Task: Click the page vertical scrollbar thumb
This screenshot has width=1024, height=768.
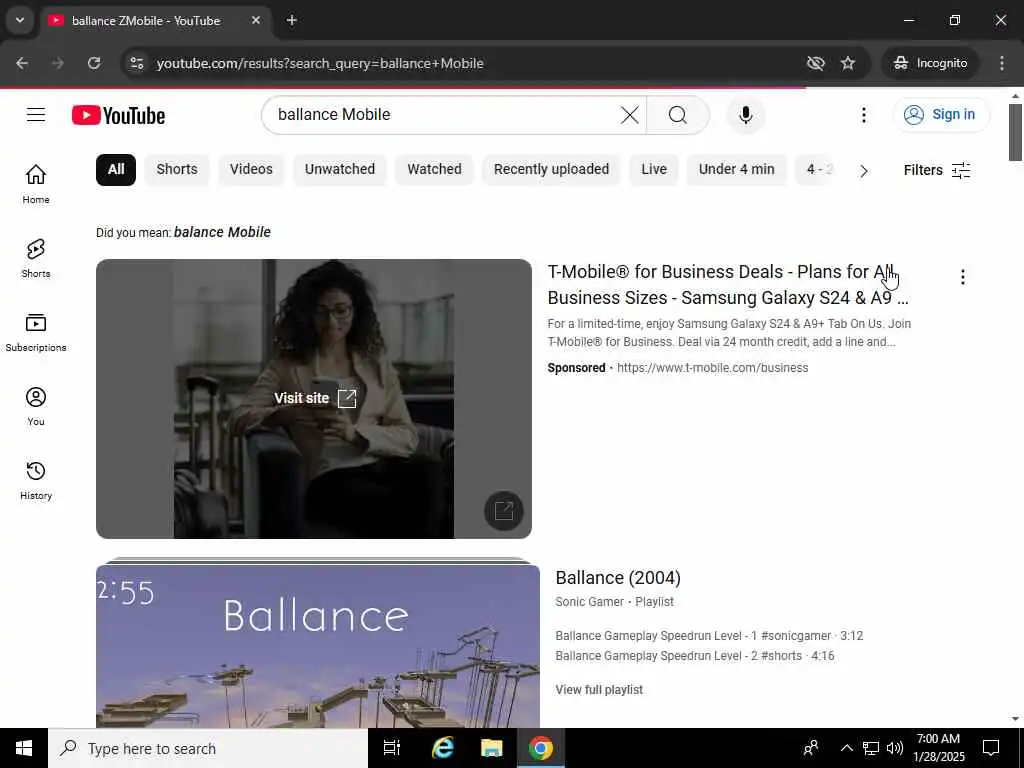Action: (x=1016, y=132)
